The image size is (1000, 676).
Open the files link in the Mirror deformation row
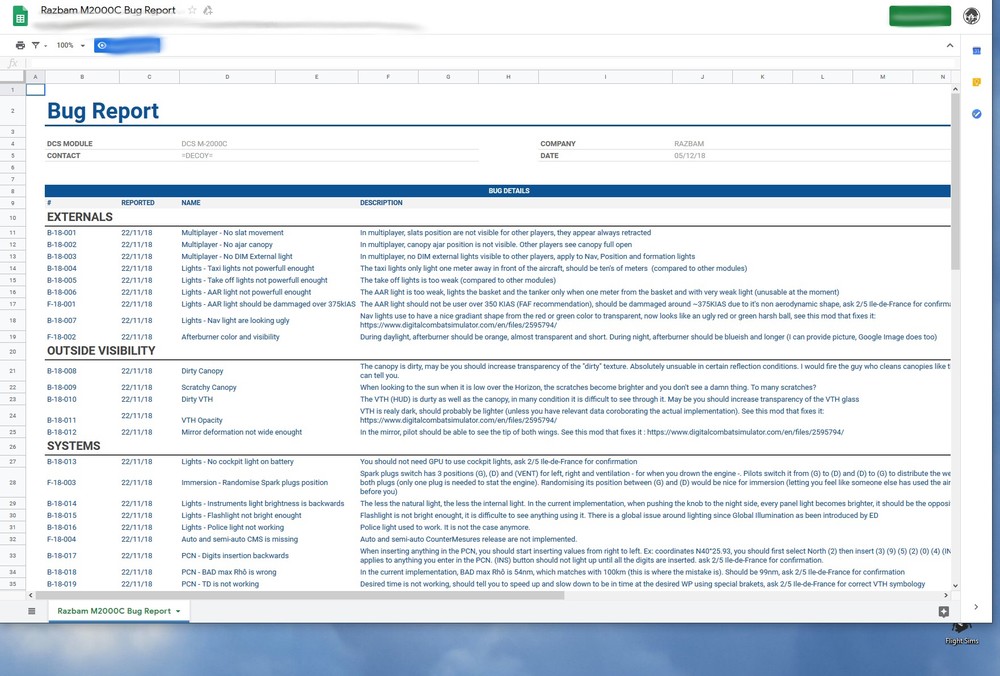click(745, 432)
